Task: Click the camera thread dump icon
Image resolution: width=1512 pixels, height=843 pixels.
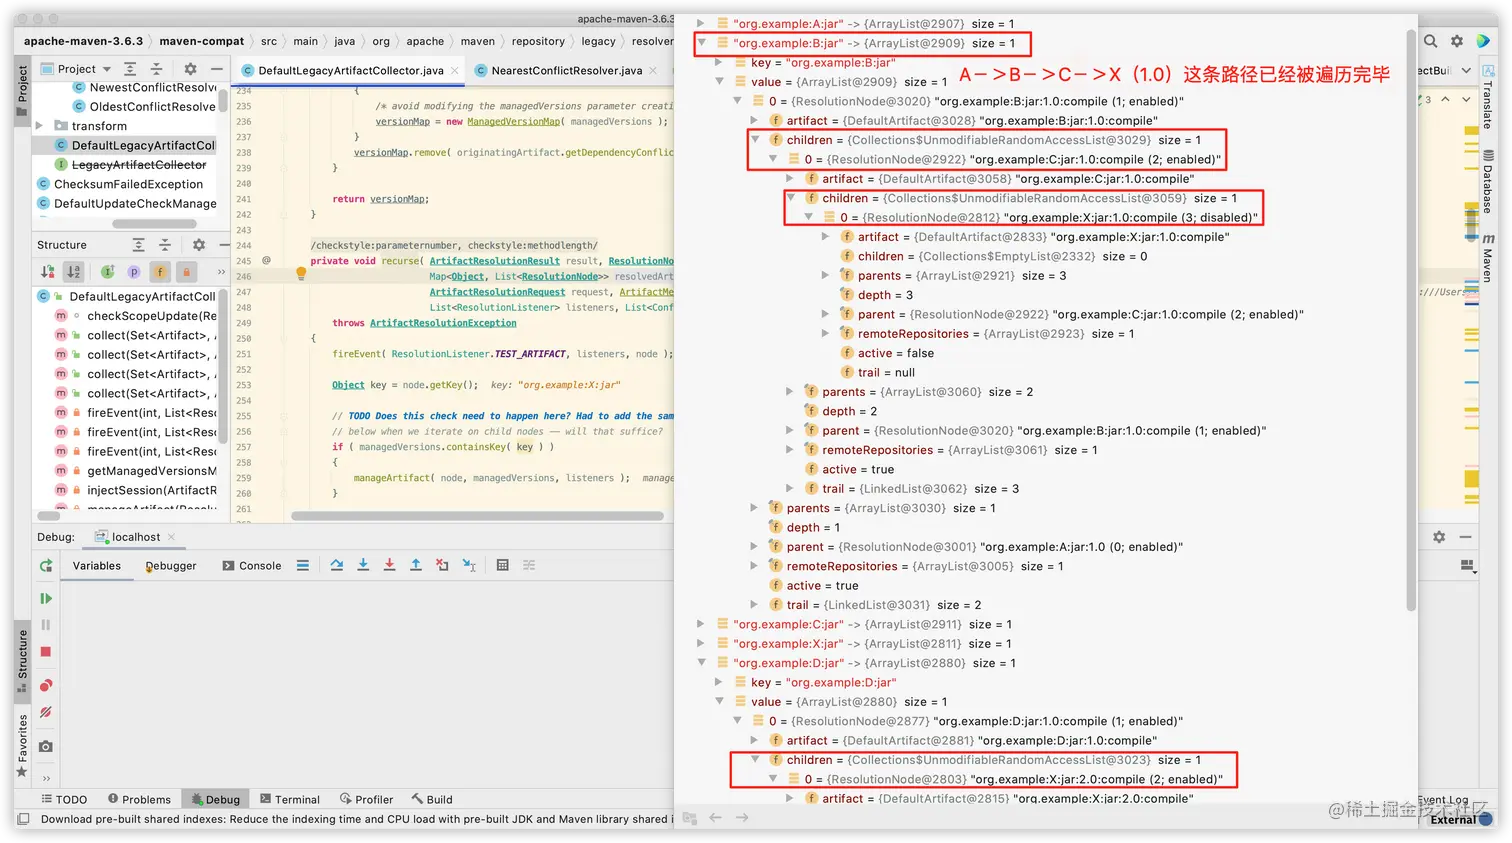Action: (x=46, y=747)
